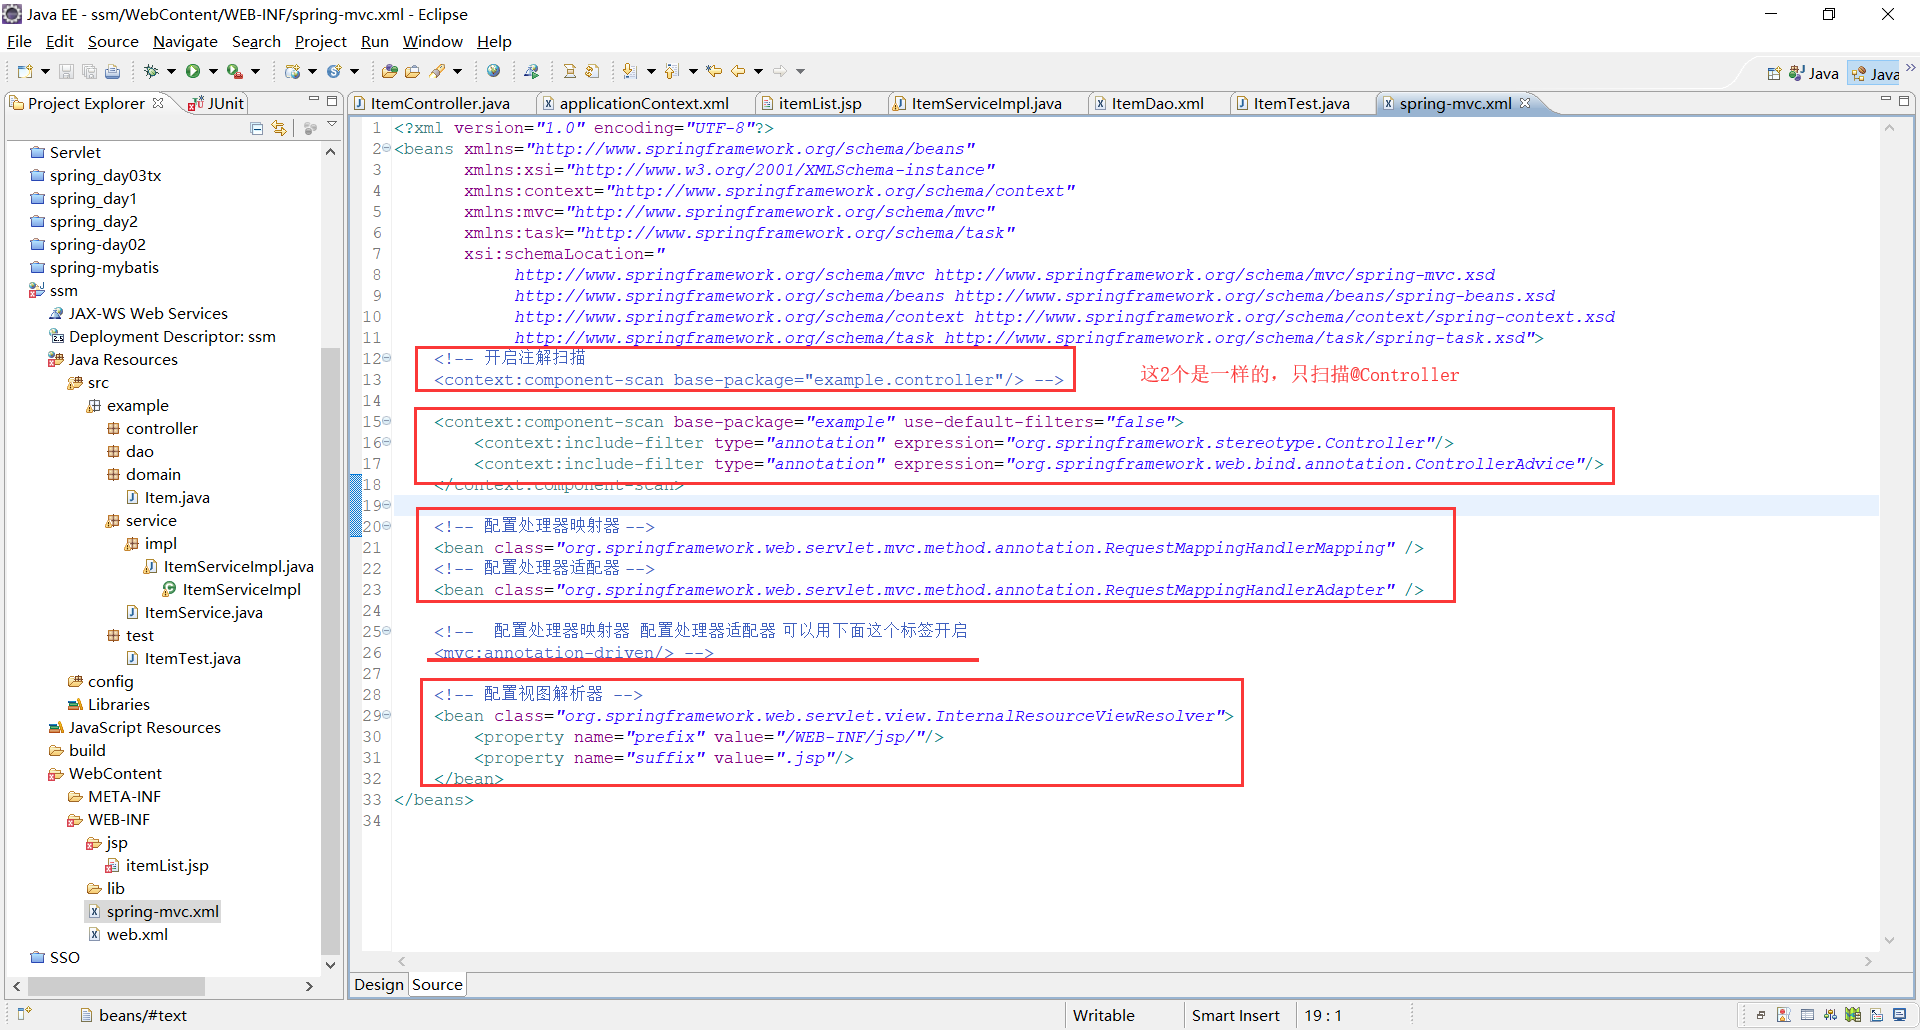Viewport: 1920px width, 1030px height.
Task: Collapse the component-scan fold at line 15
Action: 387,422
